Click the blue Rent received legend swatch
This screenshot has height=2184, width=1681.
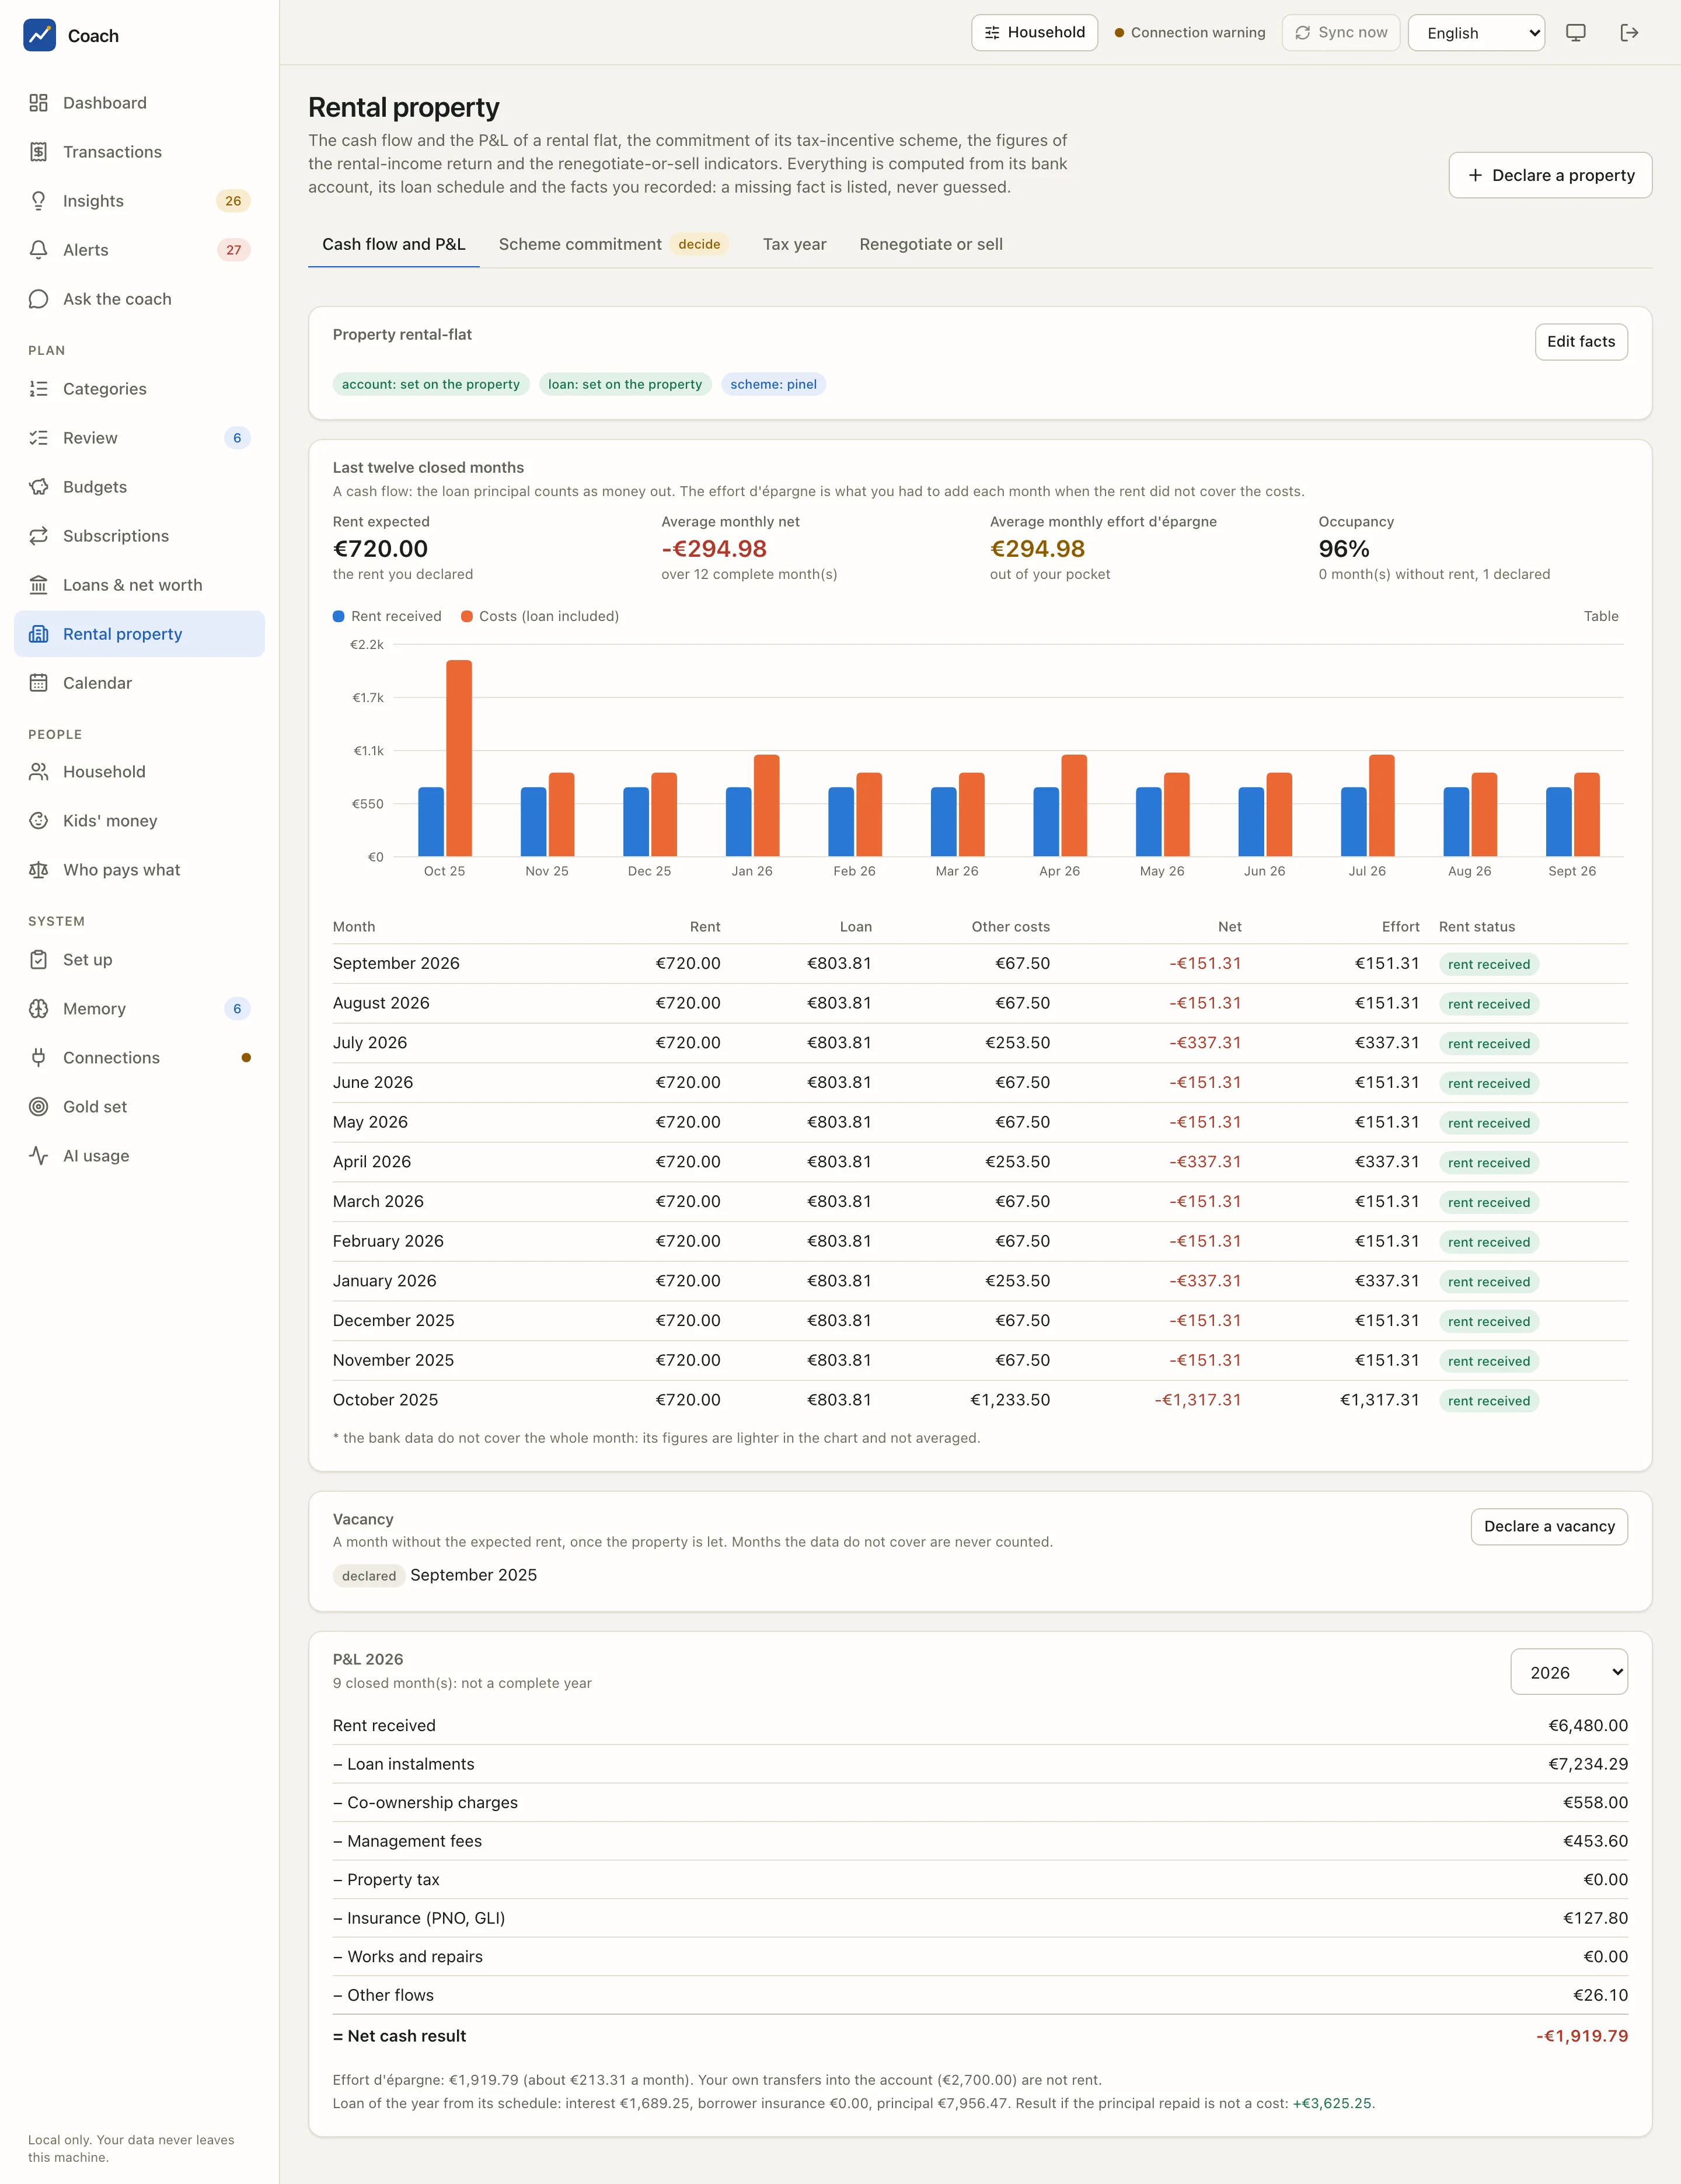coord(339,616)
